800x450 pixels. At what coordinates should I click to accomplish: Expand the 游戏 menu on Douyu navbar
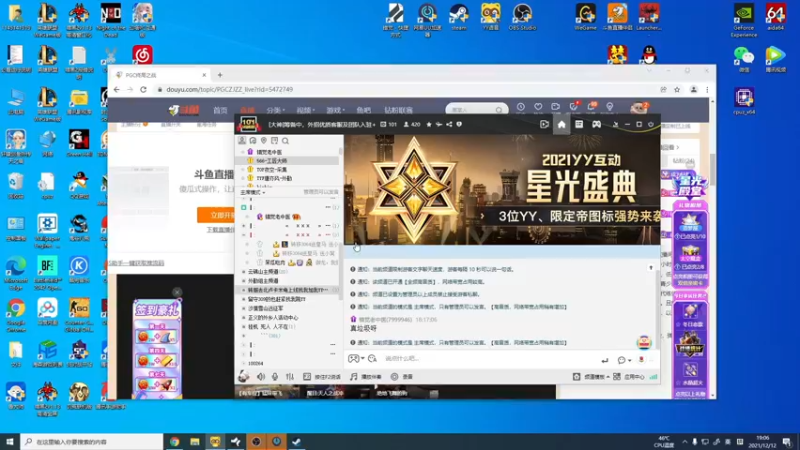click(x=336, y=110)
